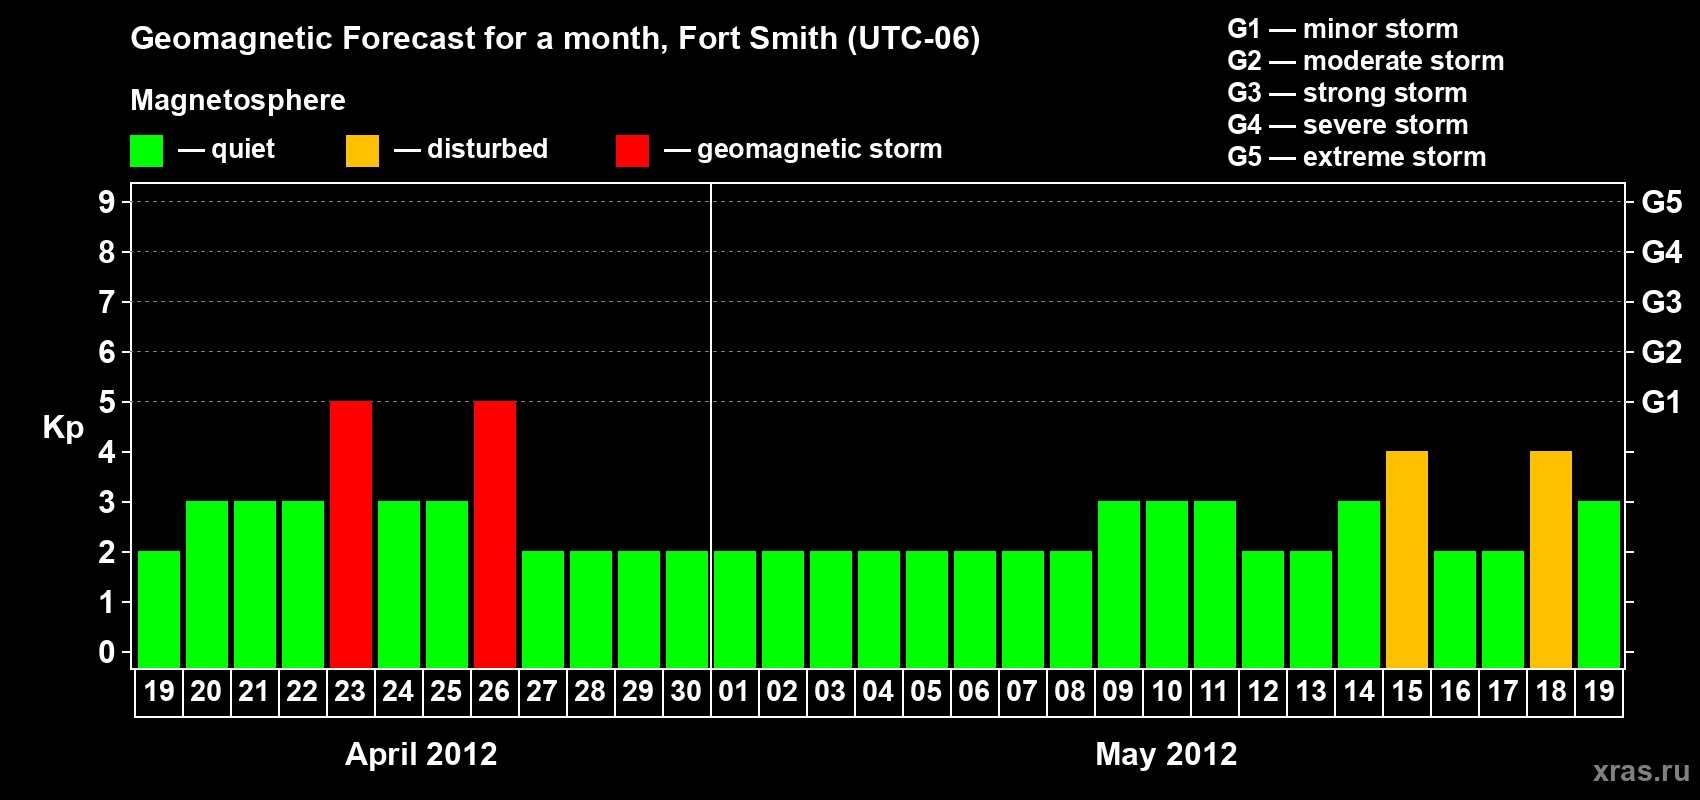Click the G2 label on the right axis
Viewport: 1700px width, 800px height.
coord(1662,352)
